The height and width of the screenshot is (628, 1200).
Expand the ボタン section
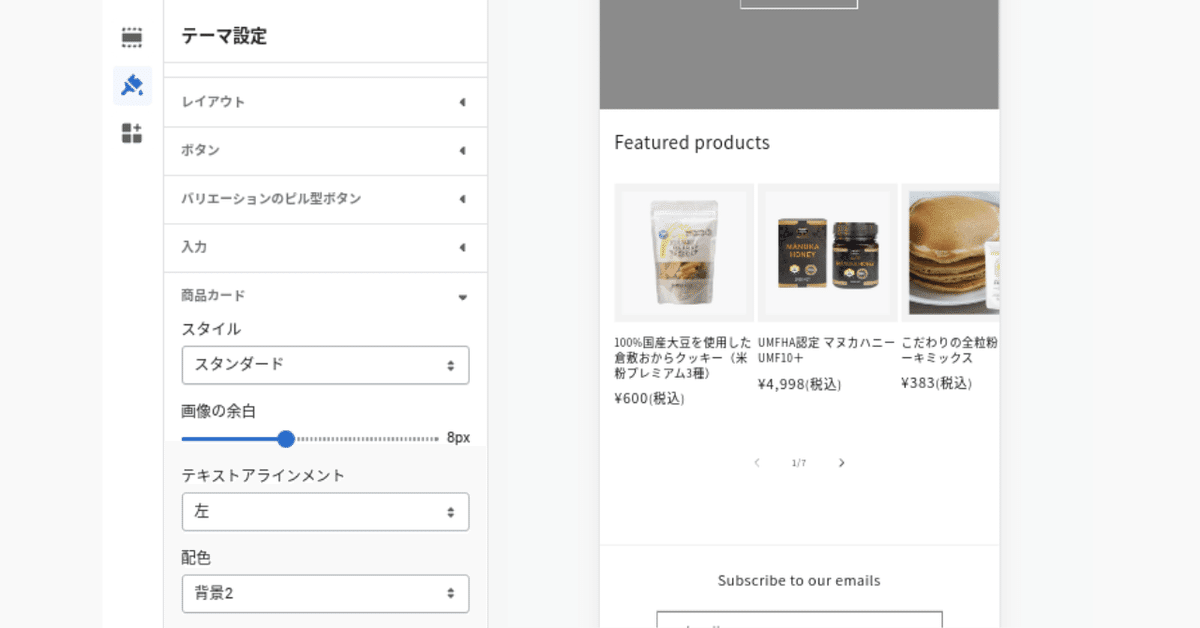pyautogui.click(x=325, y=150)
